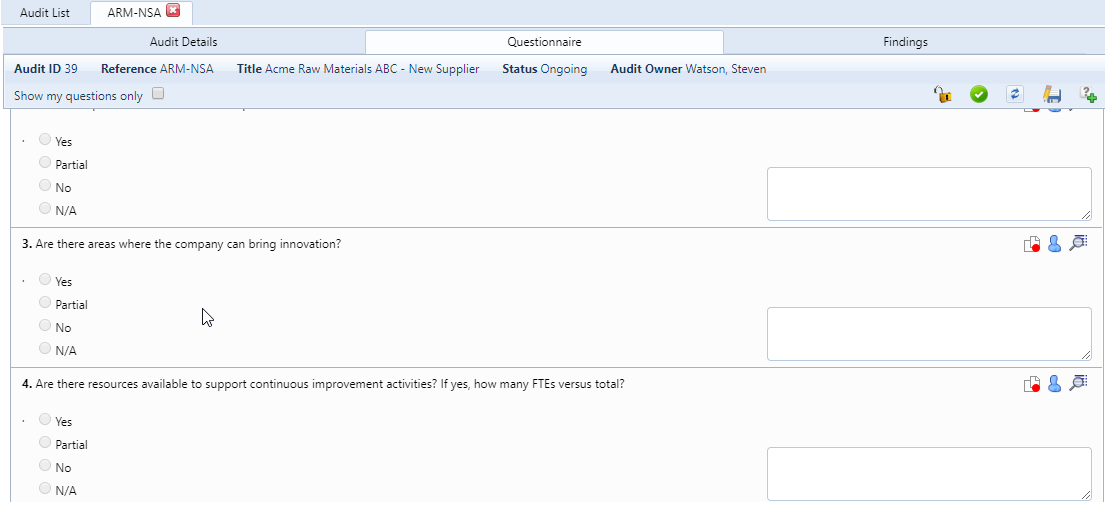Click the add question icon with green plus
The image size is (1105, 509).
click(x=1088, y=94)
